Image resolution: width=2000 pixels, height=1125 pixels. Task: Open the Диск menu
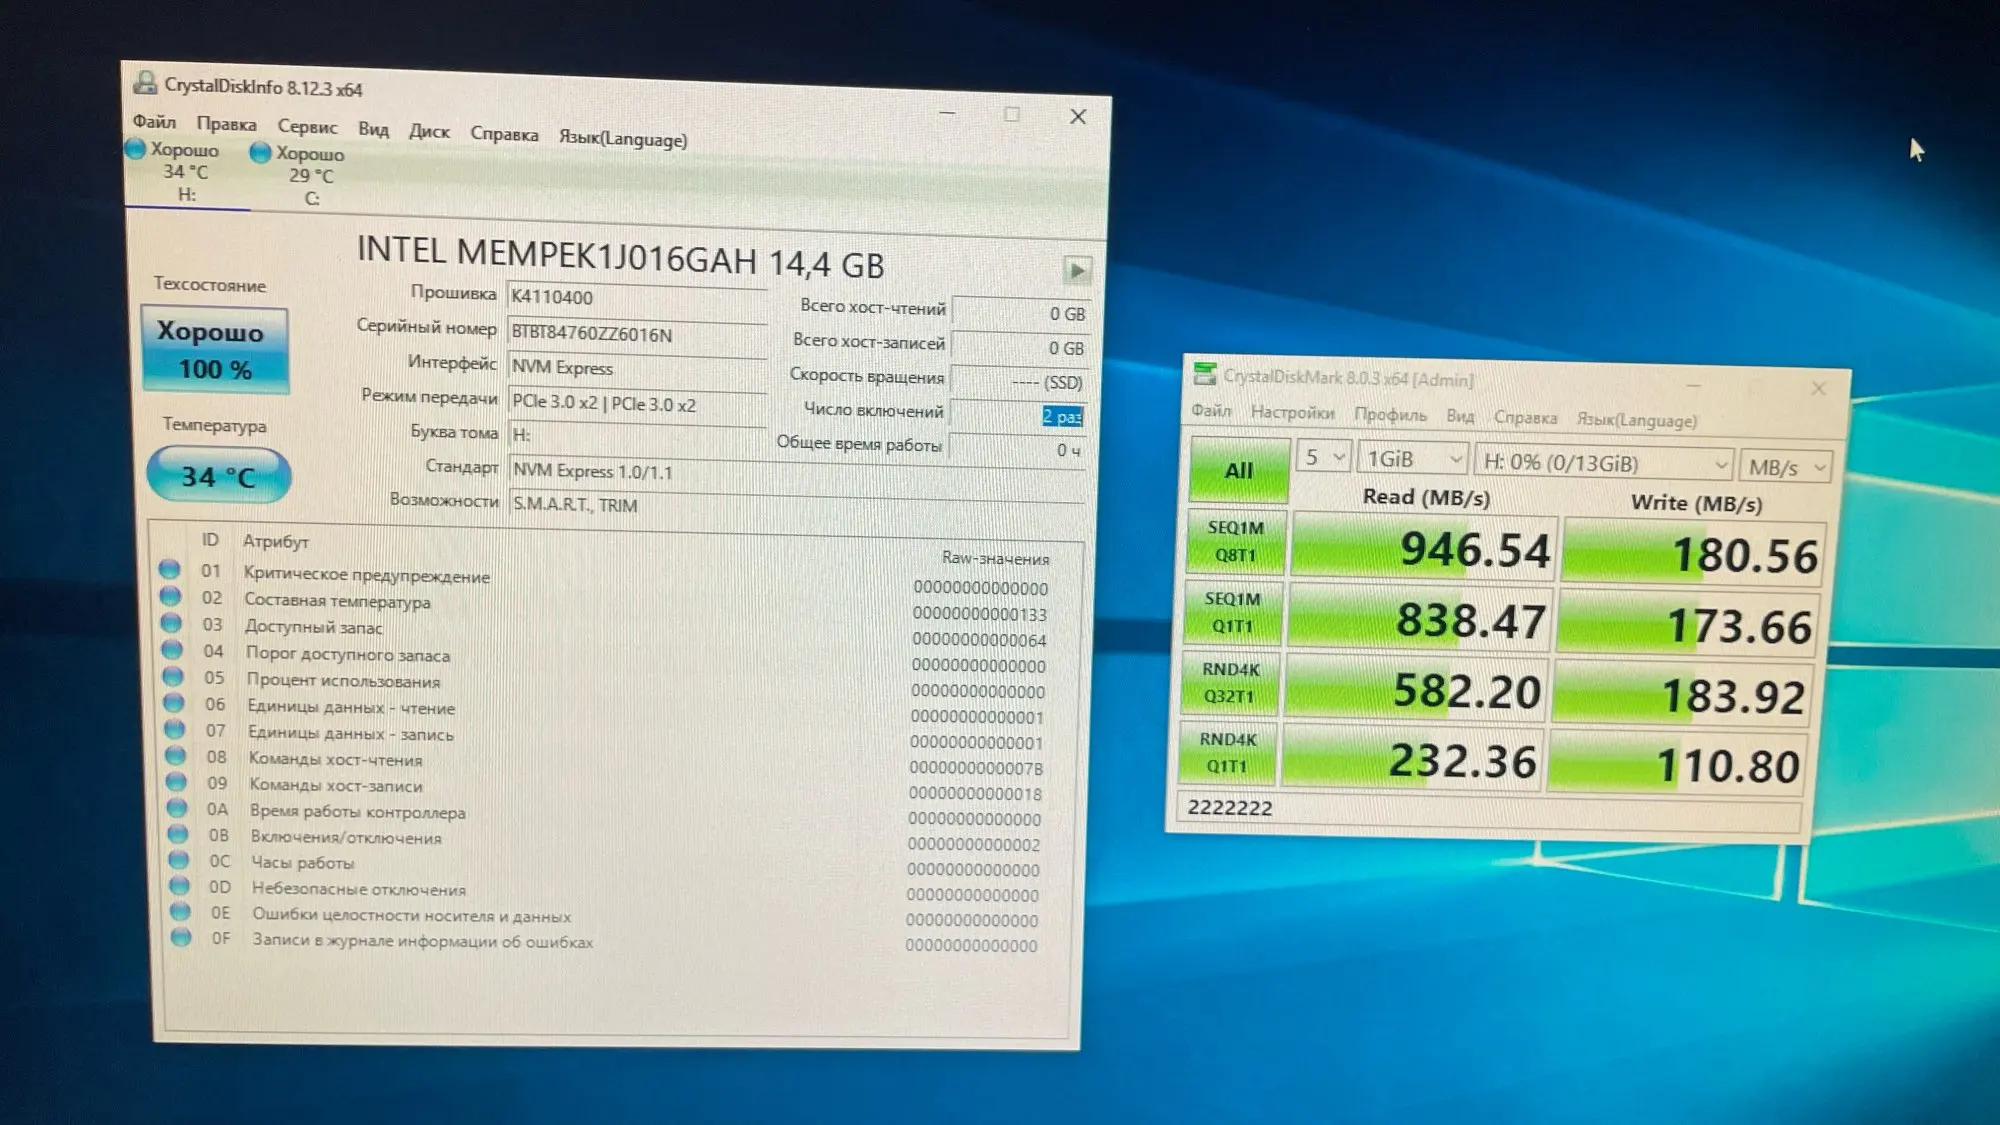click(x=429, y=131)
